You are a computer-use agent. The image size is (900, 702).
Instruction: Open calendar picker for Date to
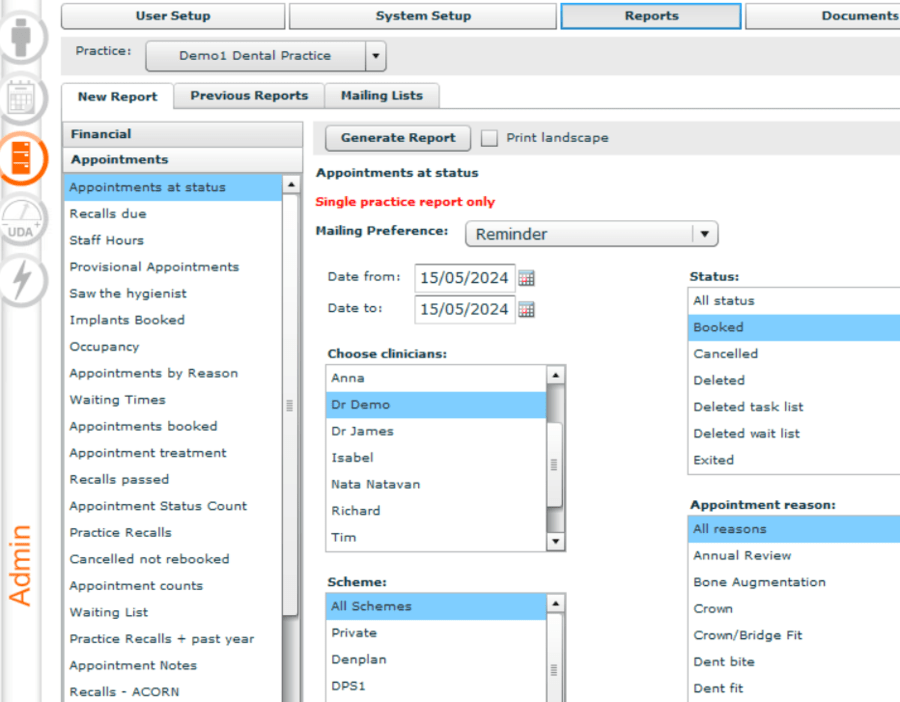click(x=527, y=310)
